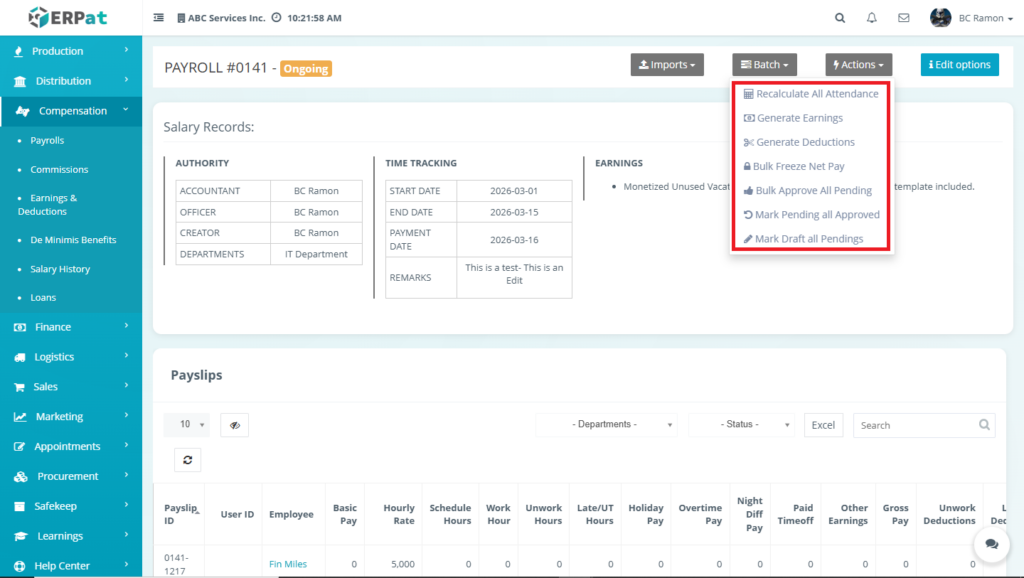Click the ERPat logo
This screenshot has height=578, width=1024.
[x=66, y=17]
